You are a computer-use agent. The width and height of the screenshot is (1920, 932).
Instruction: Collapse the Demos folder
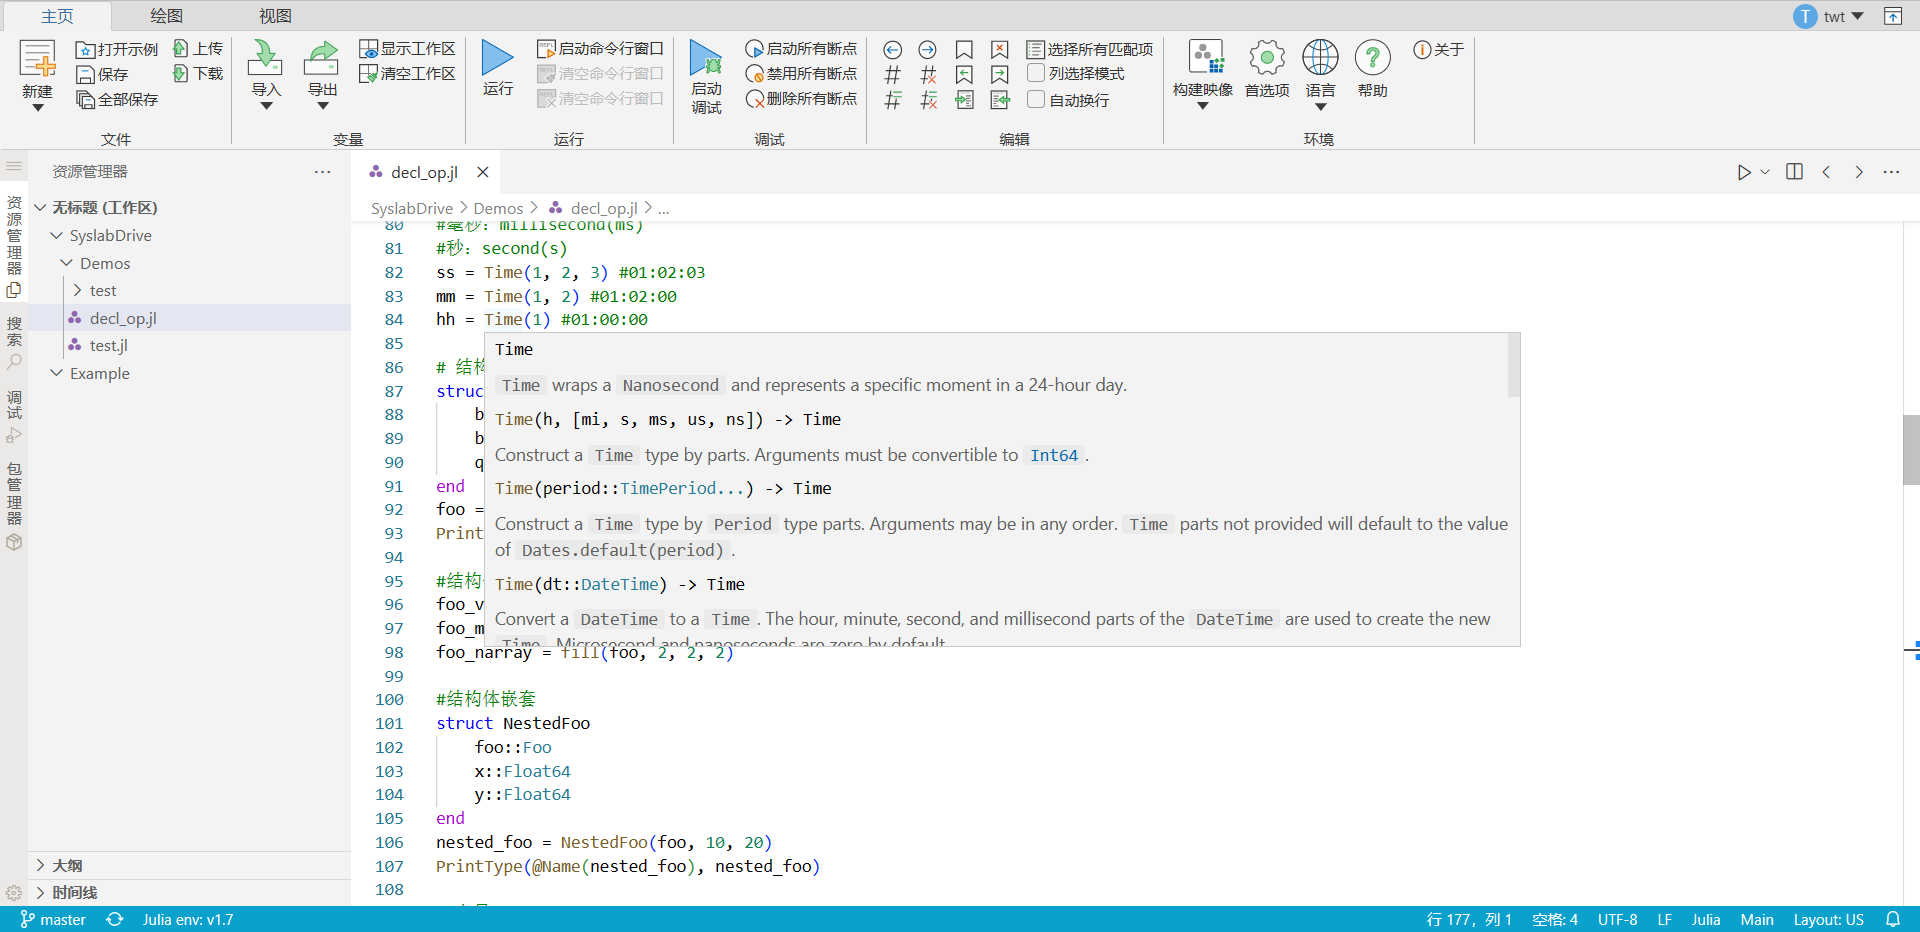coord(66,263)
